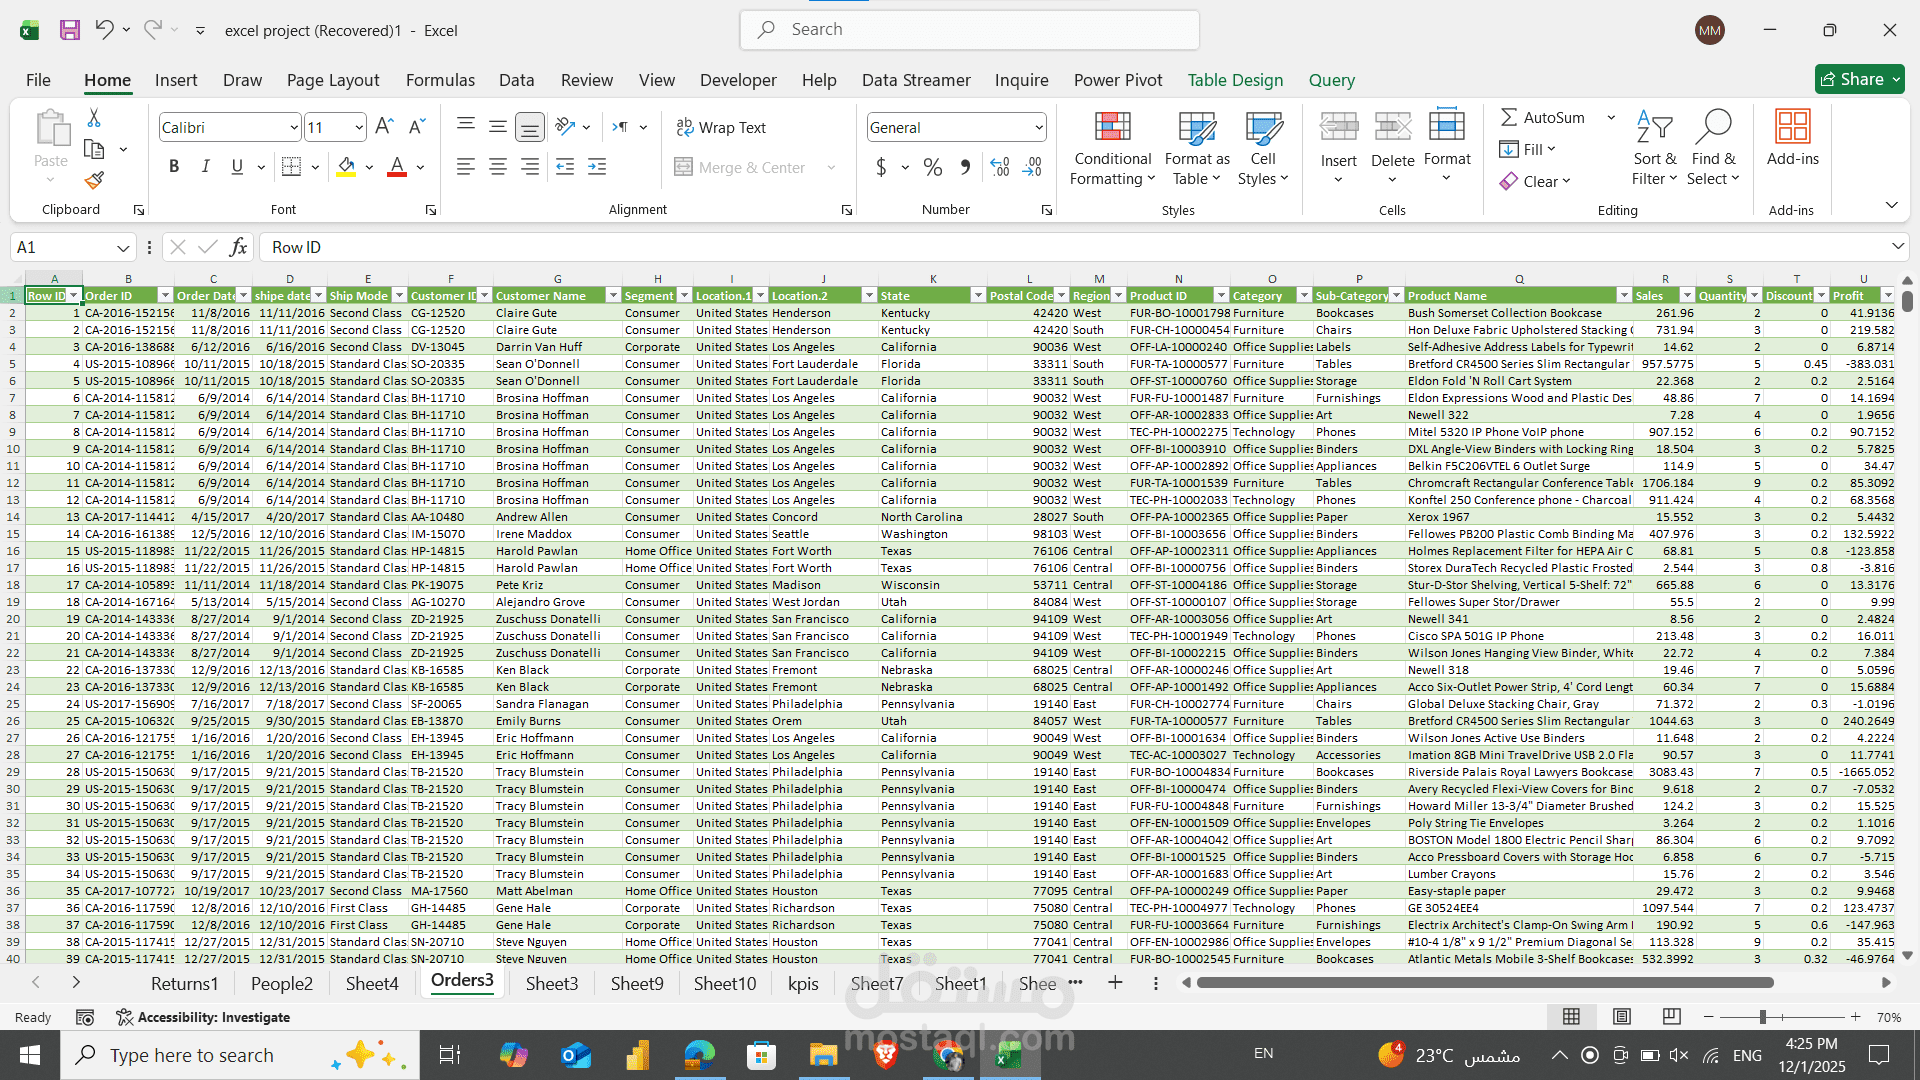The height and width of the screenshot is (1080, 1920).
Task: Toggle Italic formatting
Action: point(205,166)
